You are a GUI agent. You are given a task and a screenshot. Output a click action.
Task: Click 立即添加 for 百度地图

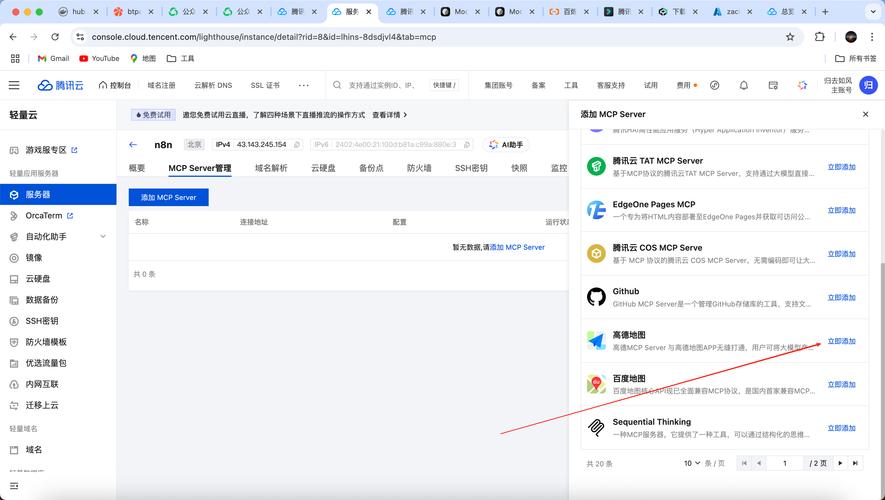842,384
